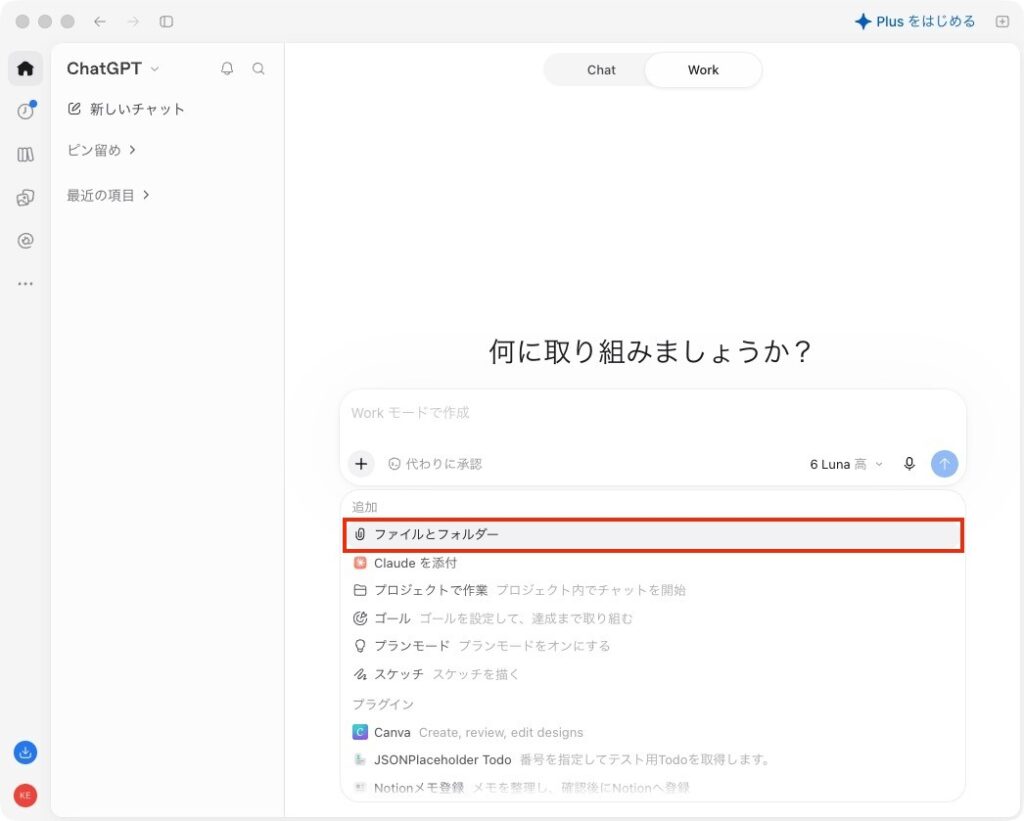
Task: Open the Home icon in the left rail
Action: click(25, 69)
